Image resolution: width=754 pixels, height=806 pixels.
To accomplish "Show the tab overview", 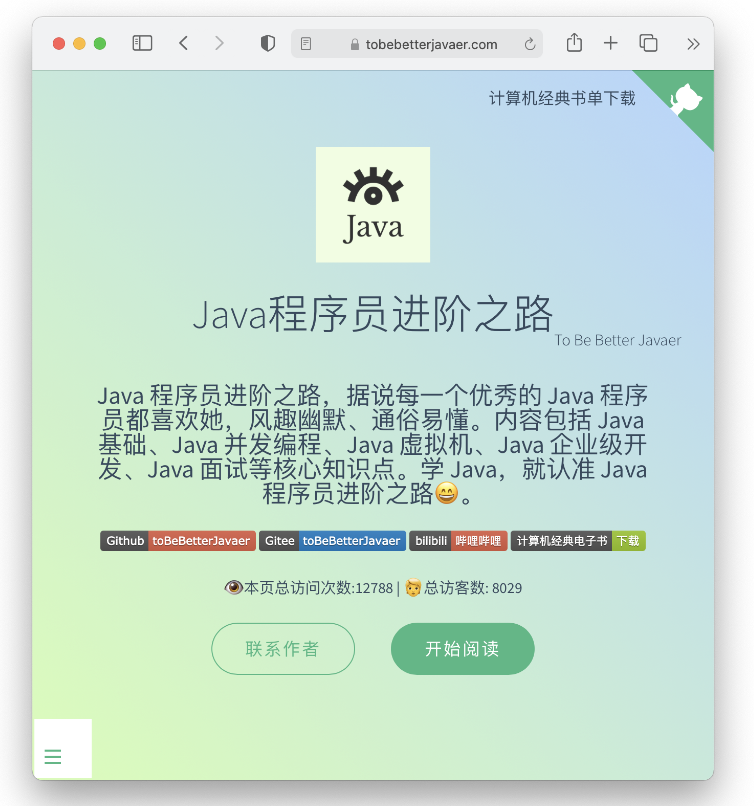I will pyautogui.click(x=648, y=43).
